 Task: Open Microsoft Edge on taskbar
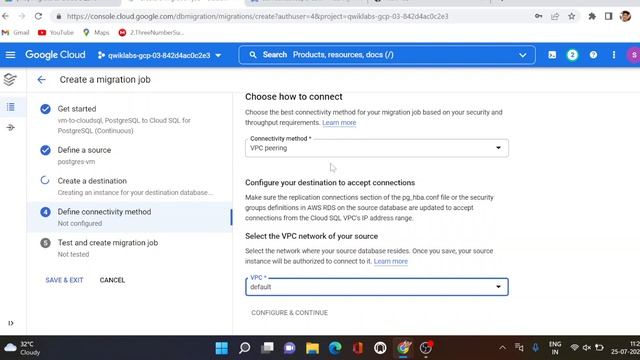335,348
